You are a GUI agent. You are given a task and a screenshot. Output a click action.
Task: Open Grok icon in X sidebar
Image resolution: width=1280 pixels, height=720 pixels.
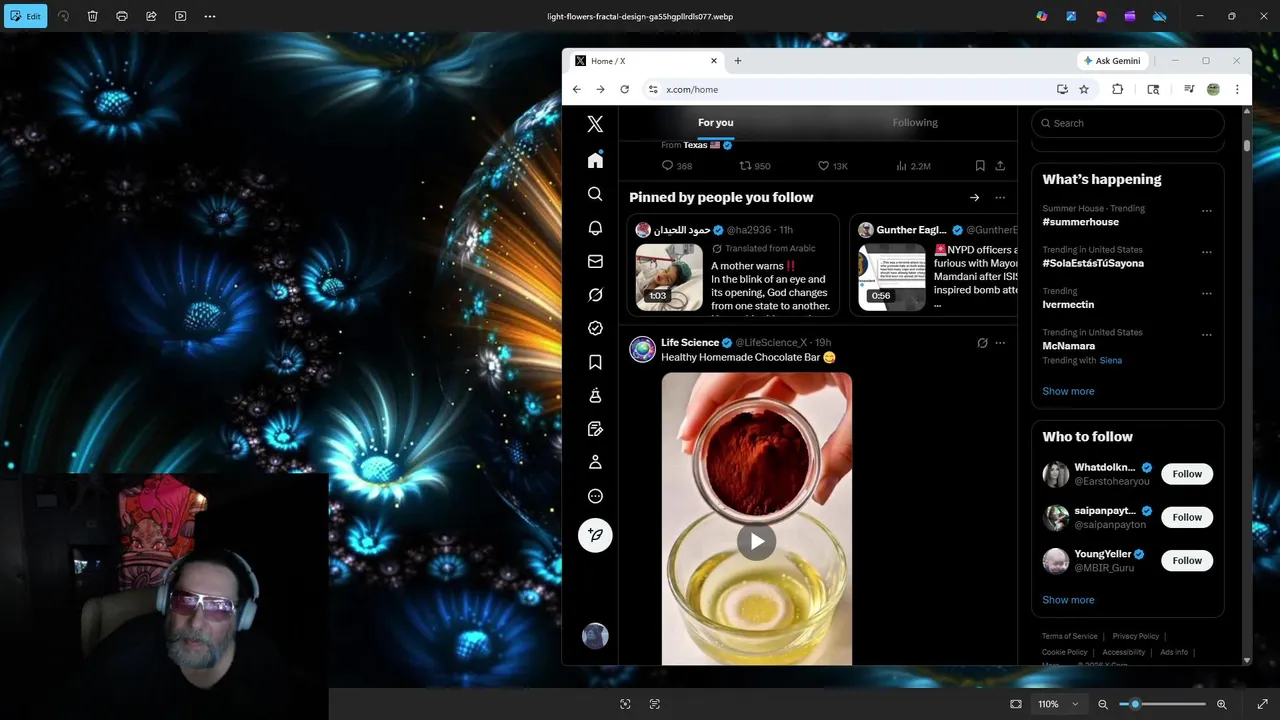(x=595, y=295)
